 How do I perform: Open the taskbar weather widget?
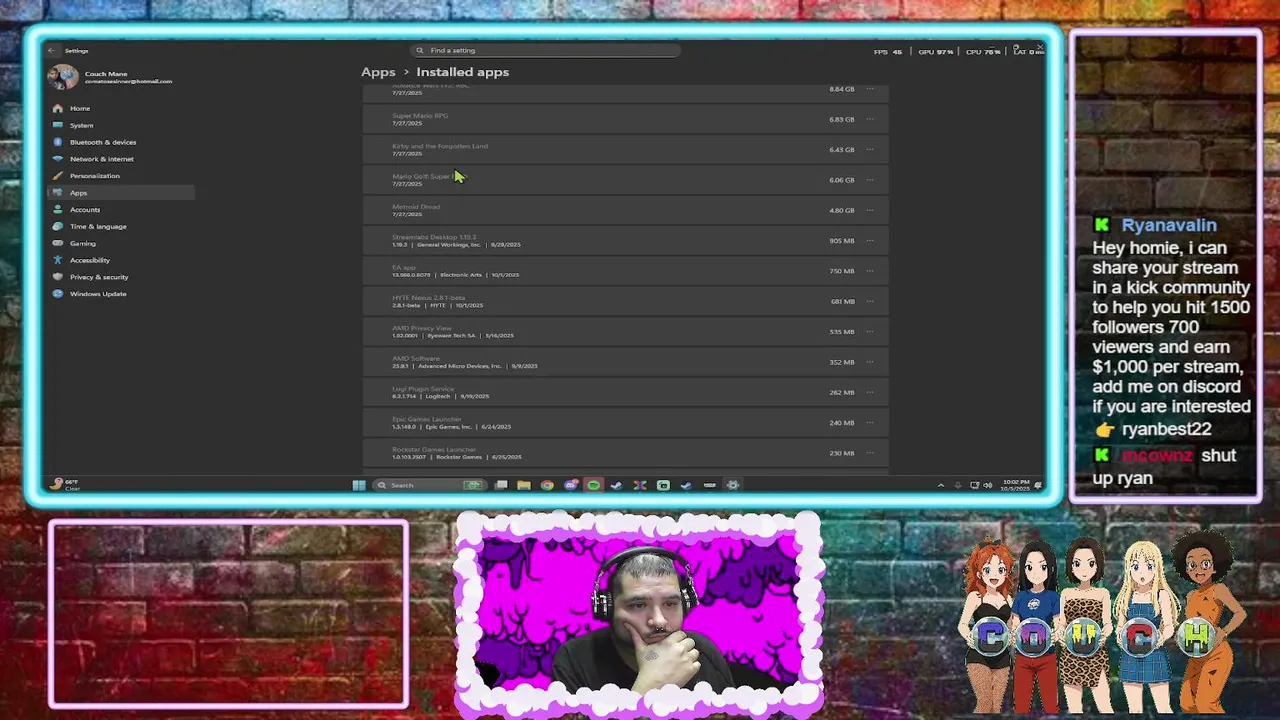click(x=65, y=485)
